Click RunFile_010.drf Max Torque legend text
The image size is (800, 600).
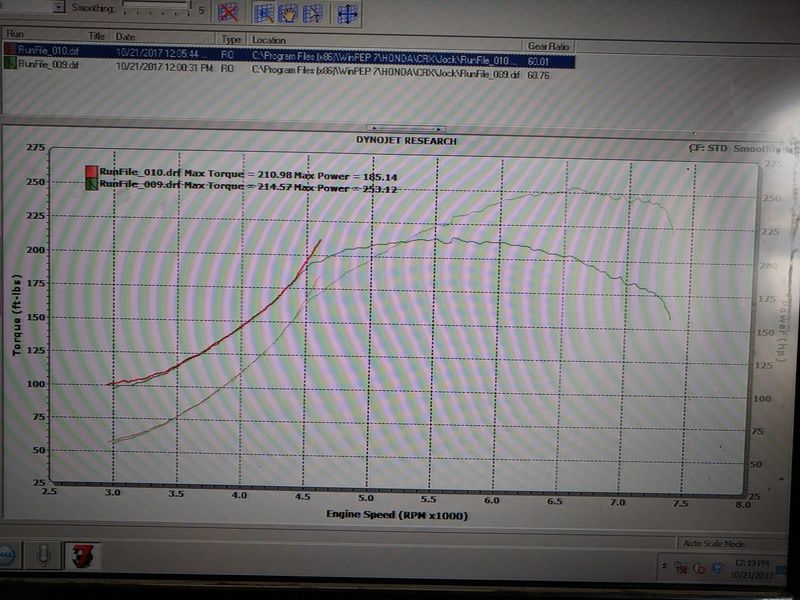tap(248, 174)
